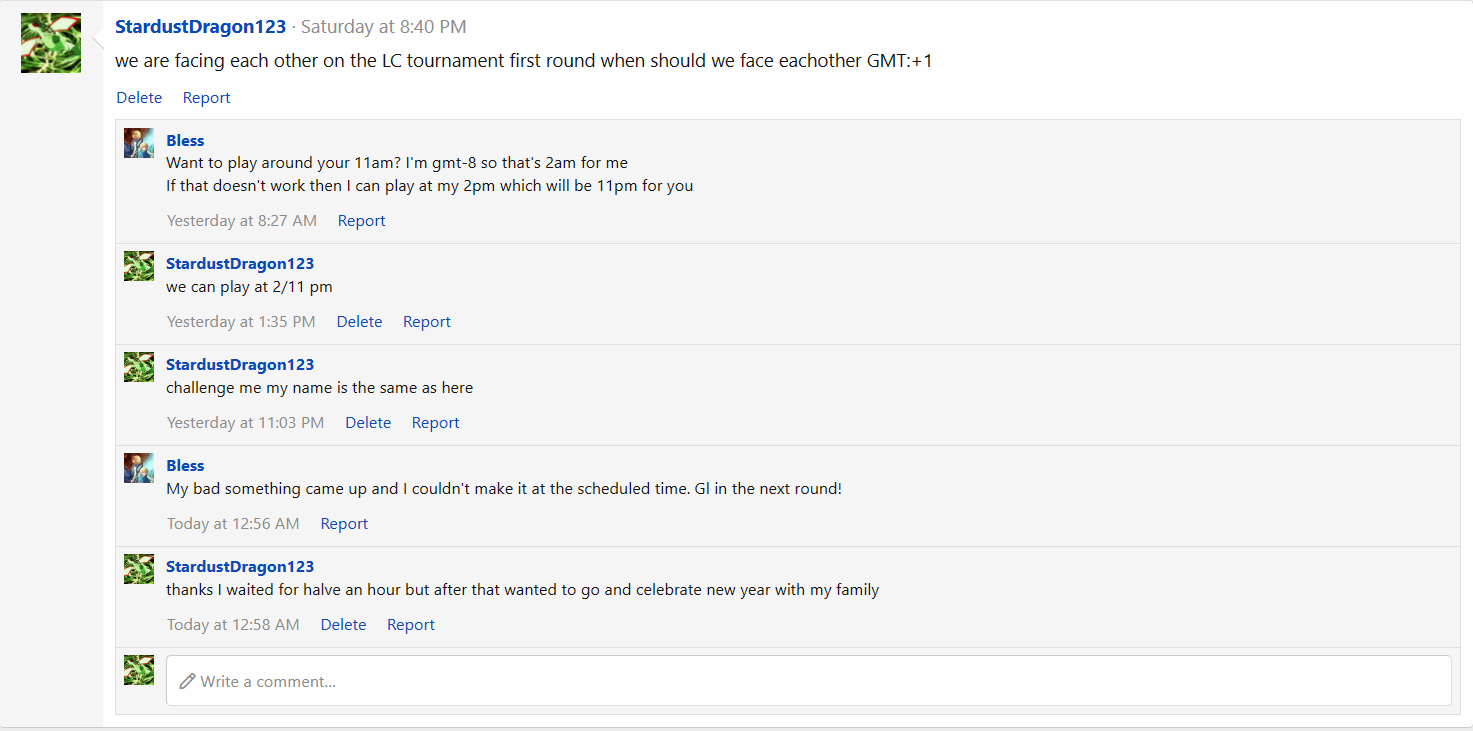
Task: Report Bless's comment from 8:27 AM
Action: pyautogui.click(x=361, y=221)
